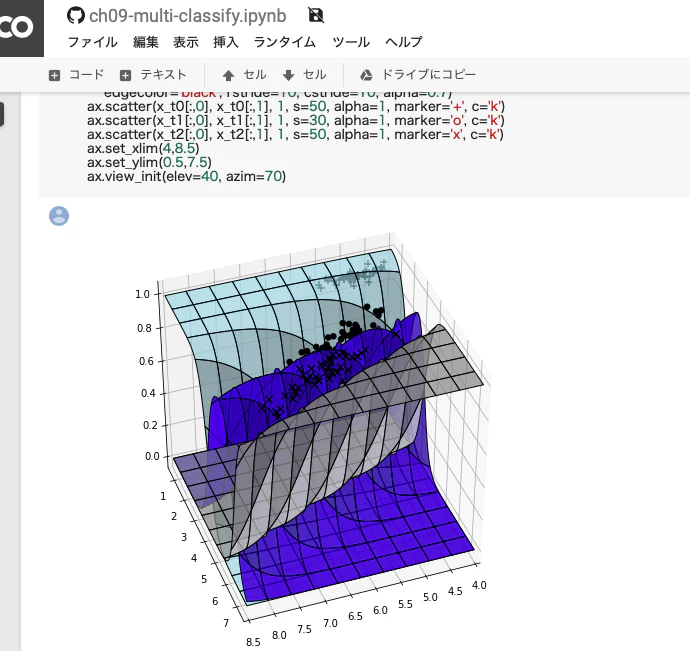Image resolution: width=690 pixels, height=651 pixels.
Task: Add a code cell with コード button
Action: (x=86, y=74)
